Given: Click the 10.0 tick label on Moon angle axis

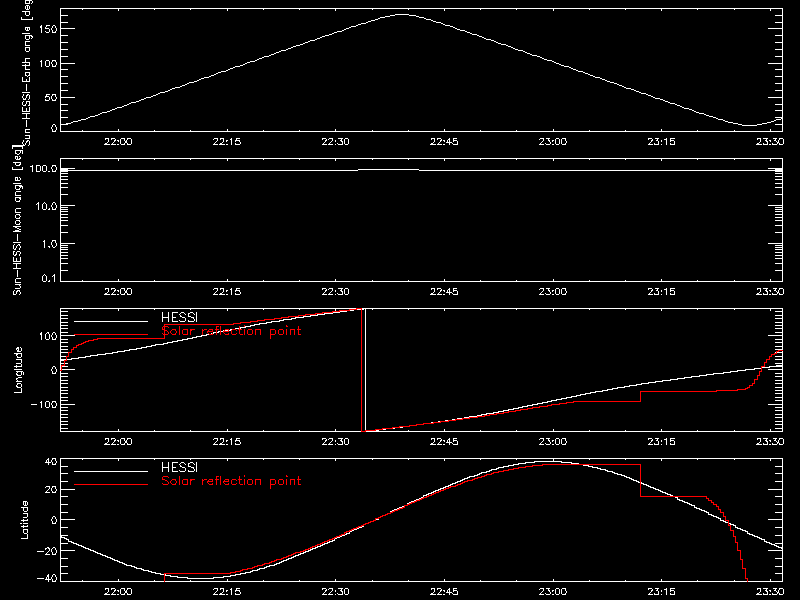Looking at the screenshot, I should coord(46,206).
